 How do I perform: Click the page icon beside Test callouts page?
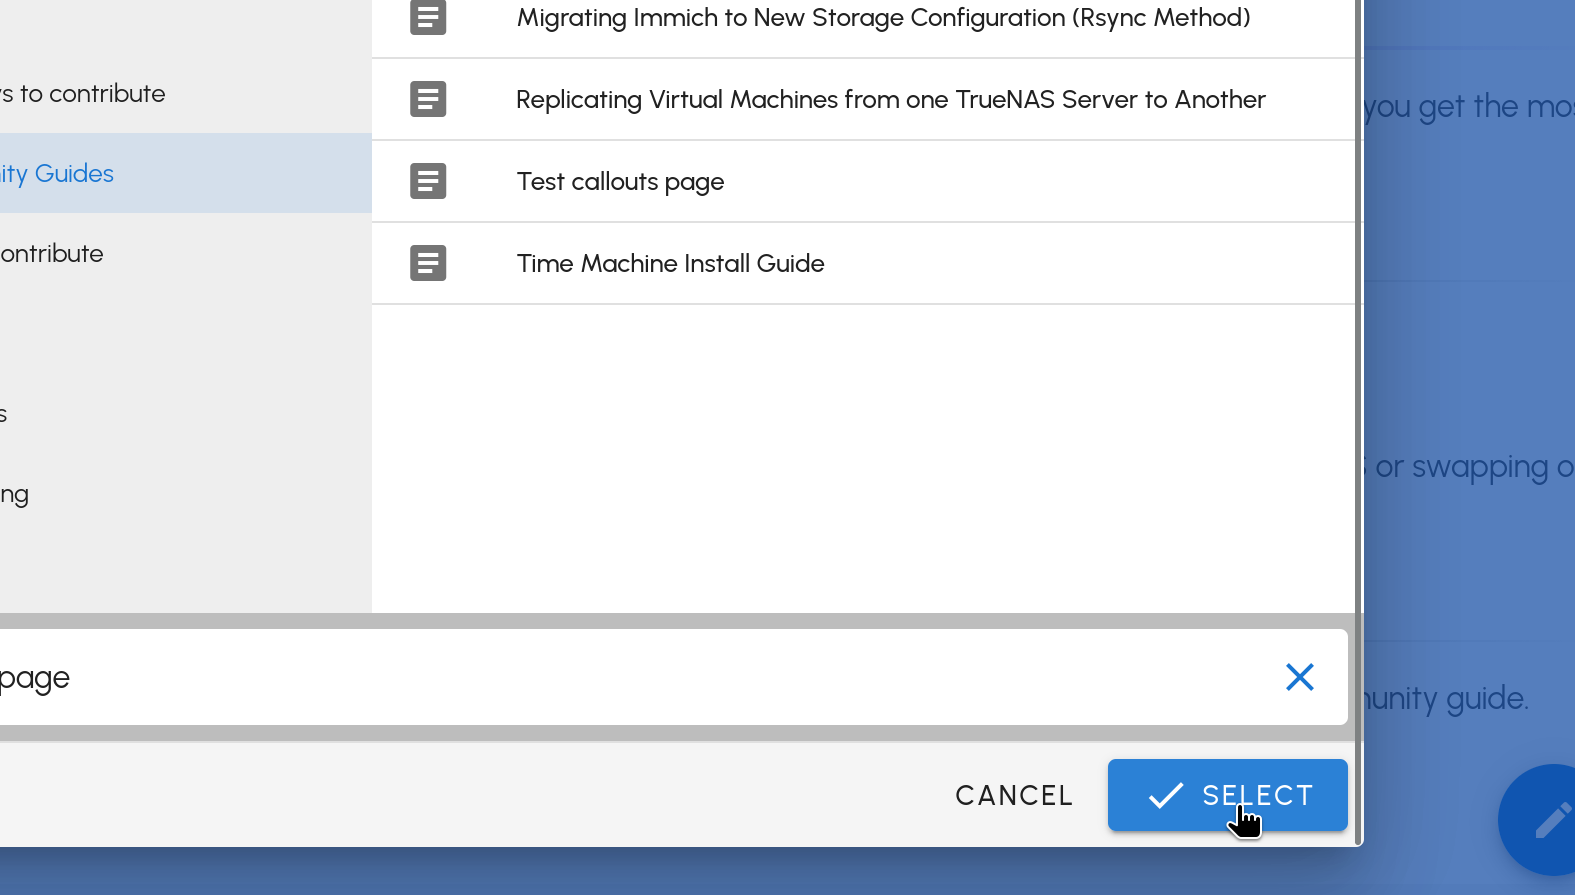[x=428, y=181]
